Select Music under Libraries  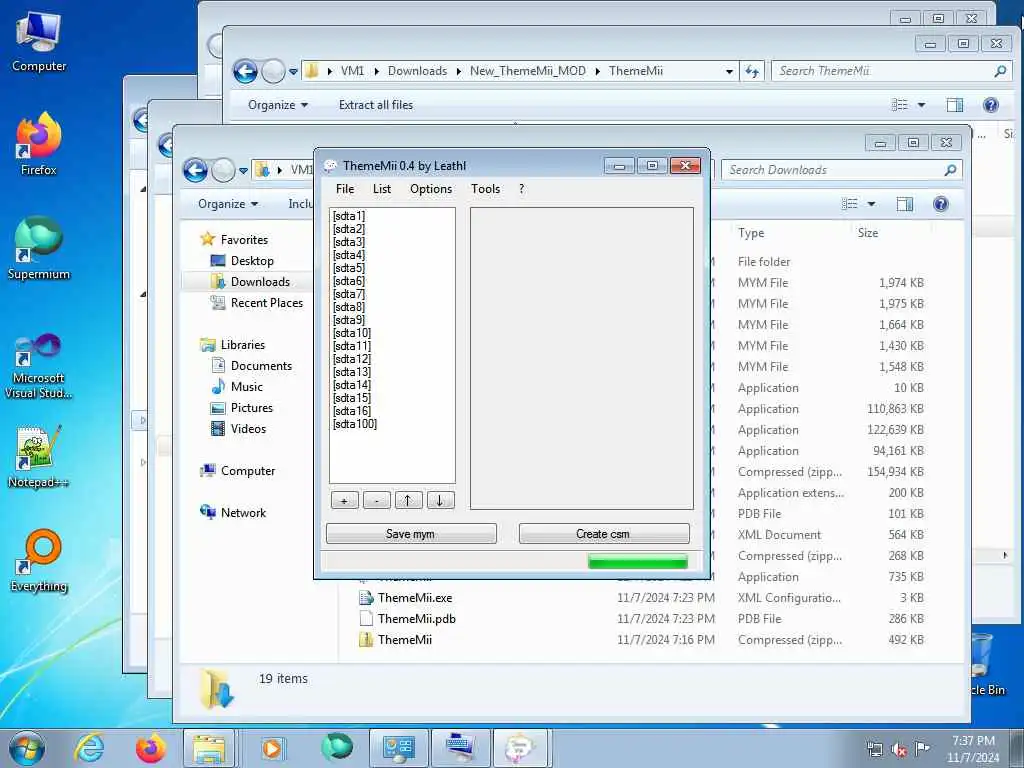(x=246, y=387)
